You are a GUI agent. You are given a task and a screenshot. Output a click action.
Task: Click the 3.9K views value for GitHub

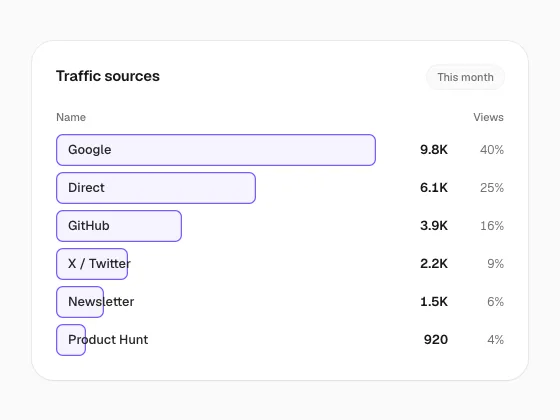[434, 226]
